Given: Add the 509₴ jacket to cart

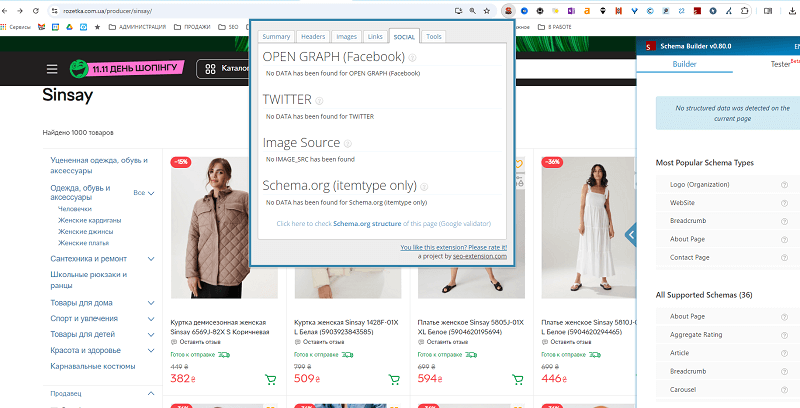Looking at the screenshot, I should pos(394,379).
